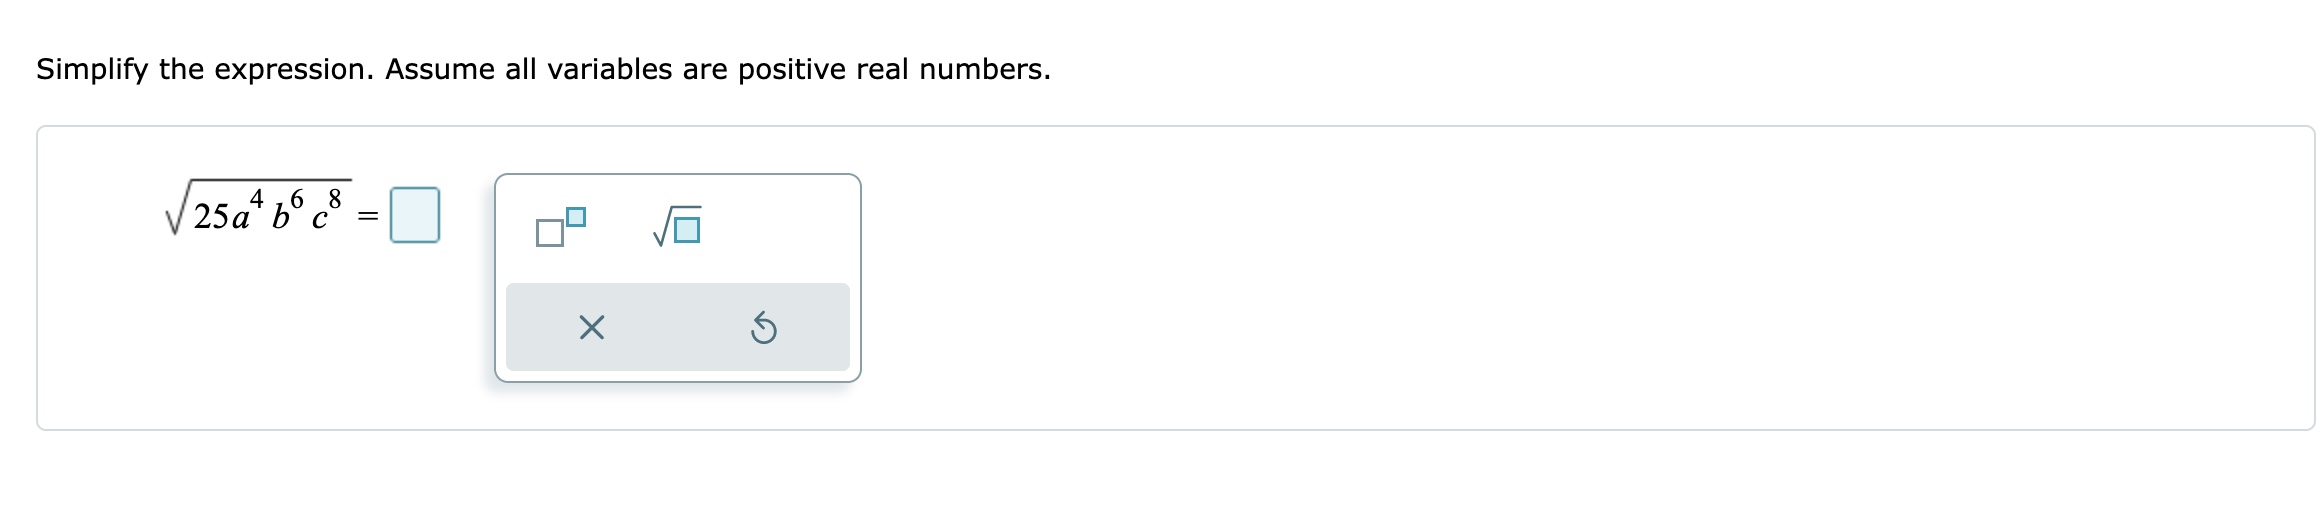Click the coefficient 25 in the expression
The image size is (2324, 528).
pyautogui.click(x=211, y=216)
